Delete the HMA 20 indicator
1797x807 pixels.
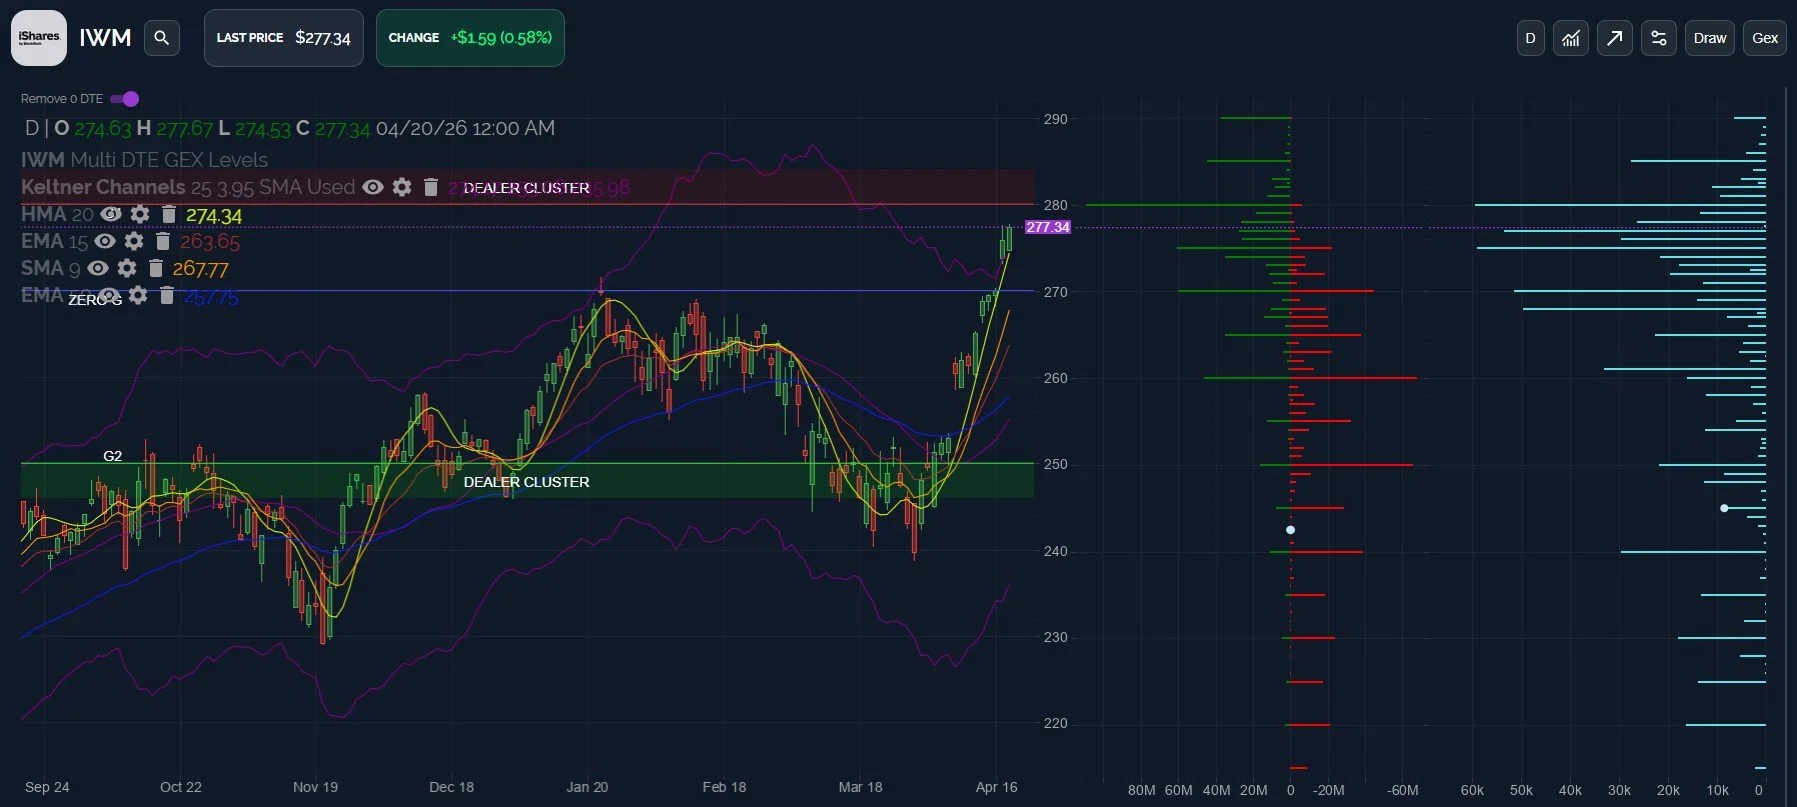pyautogui.click(x=169, y=214)
